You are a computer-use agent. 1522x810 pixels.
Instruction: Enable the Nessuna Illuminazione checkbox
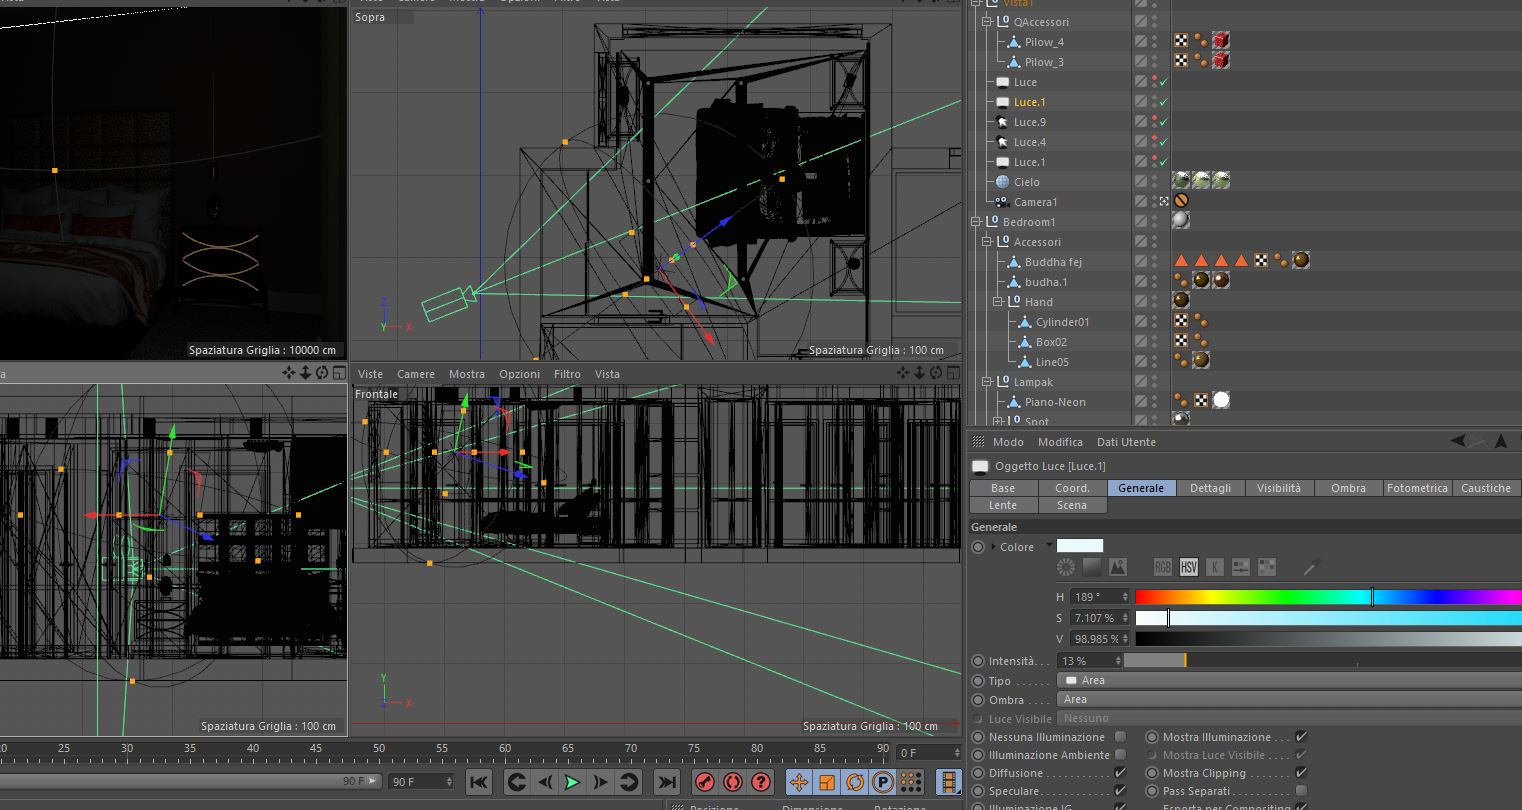(x=1120, y=737)
